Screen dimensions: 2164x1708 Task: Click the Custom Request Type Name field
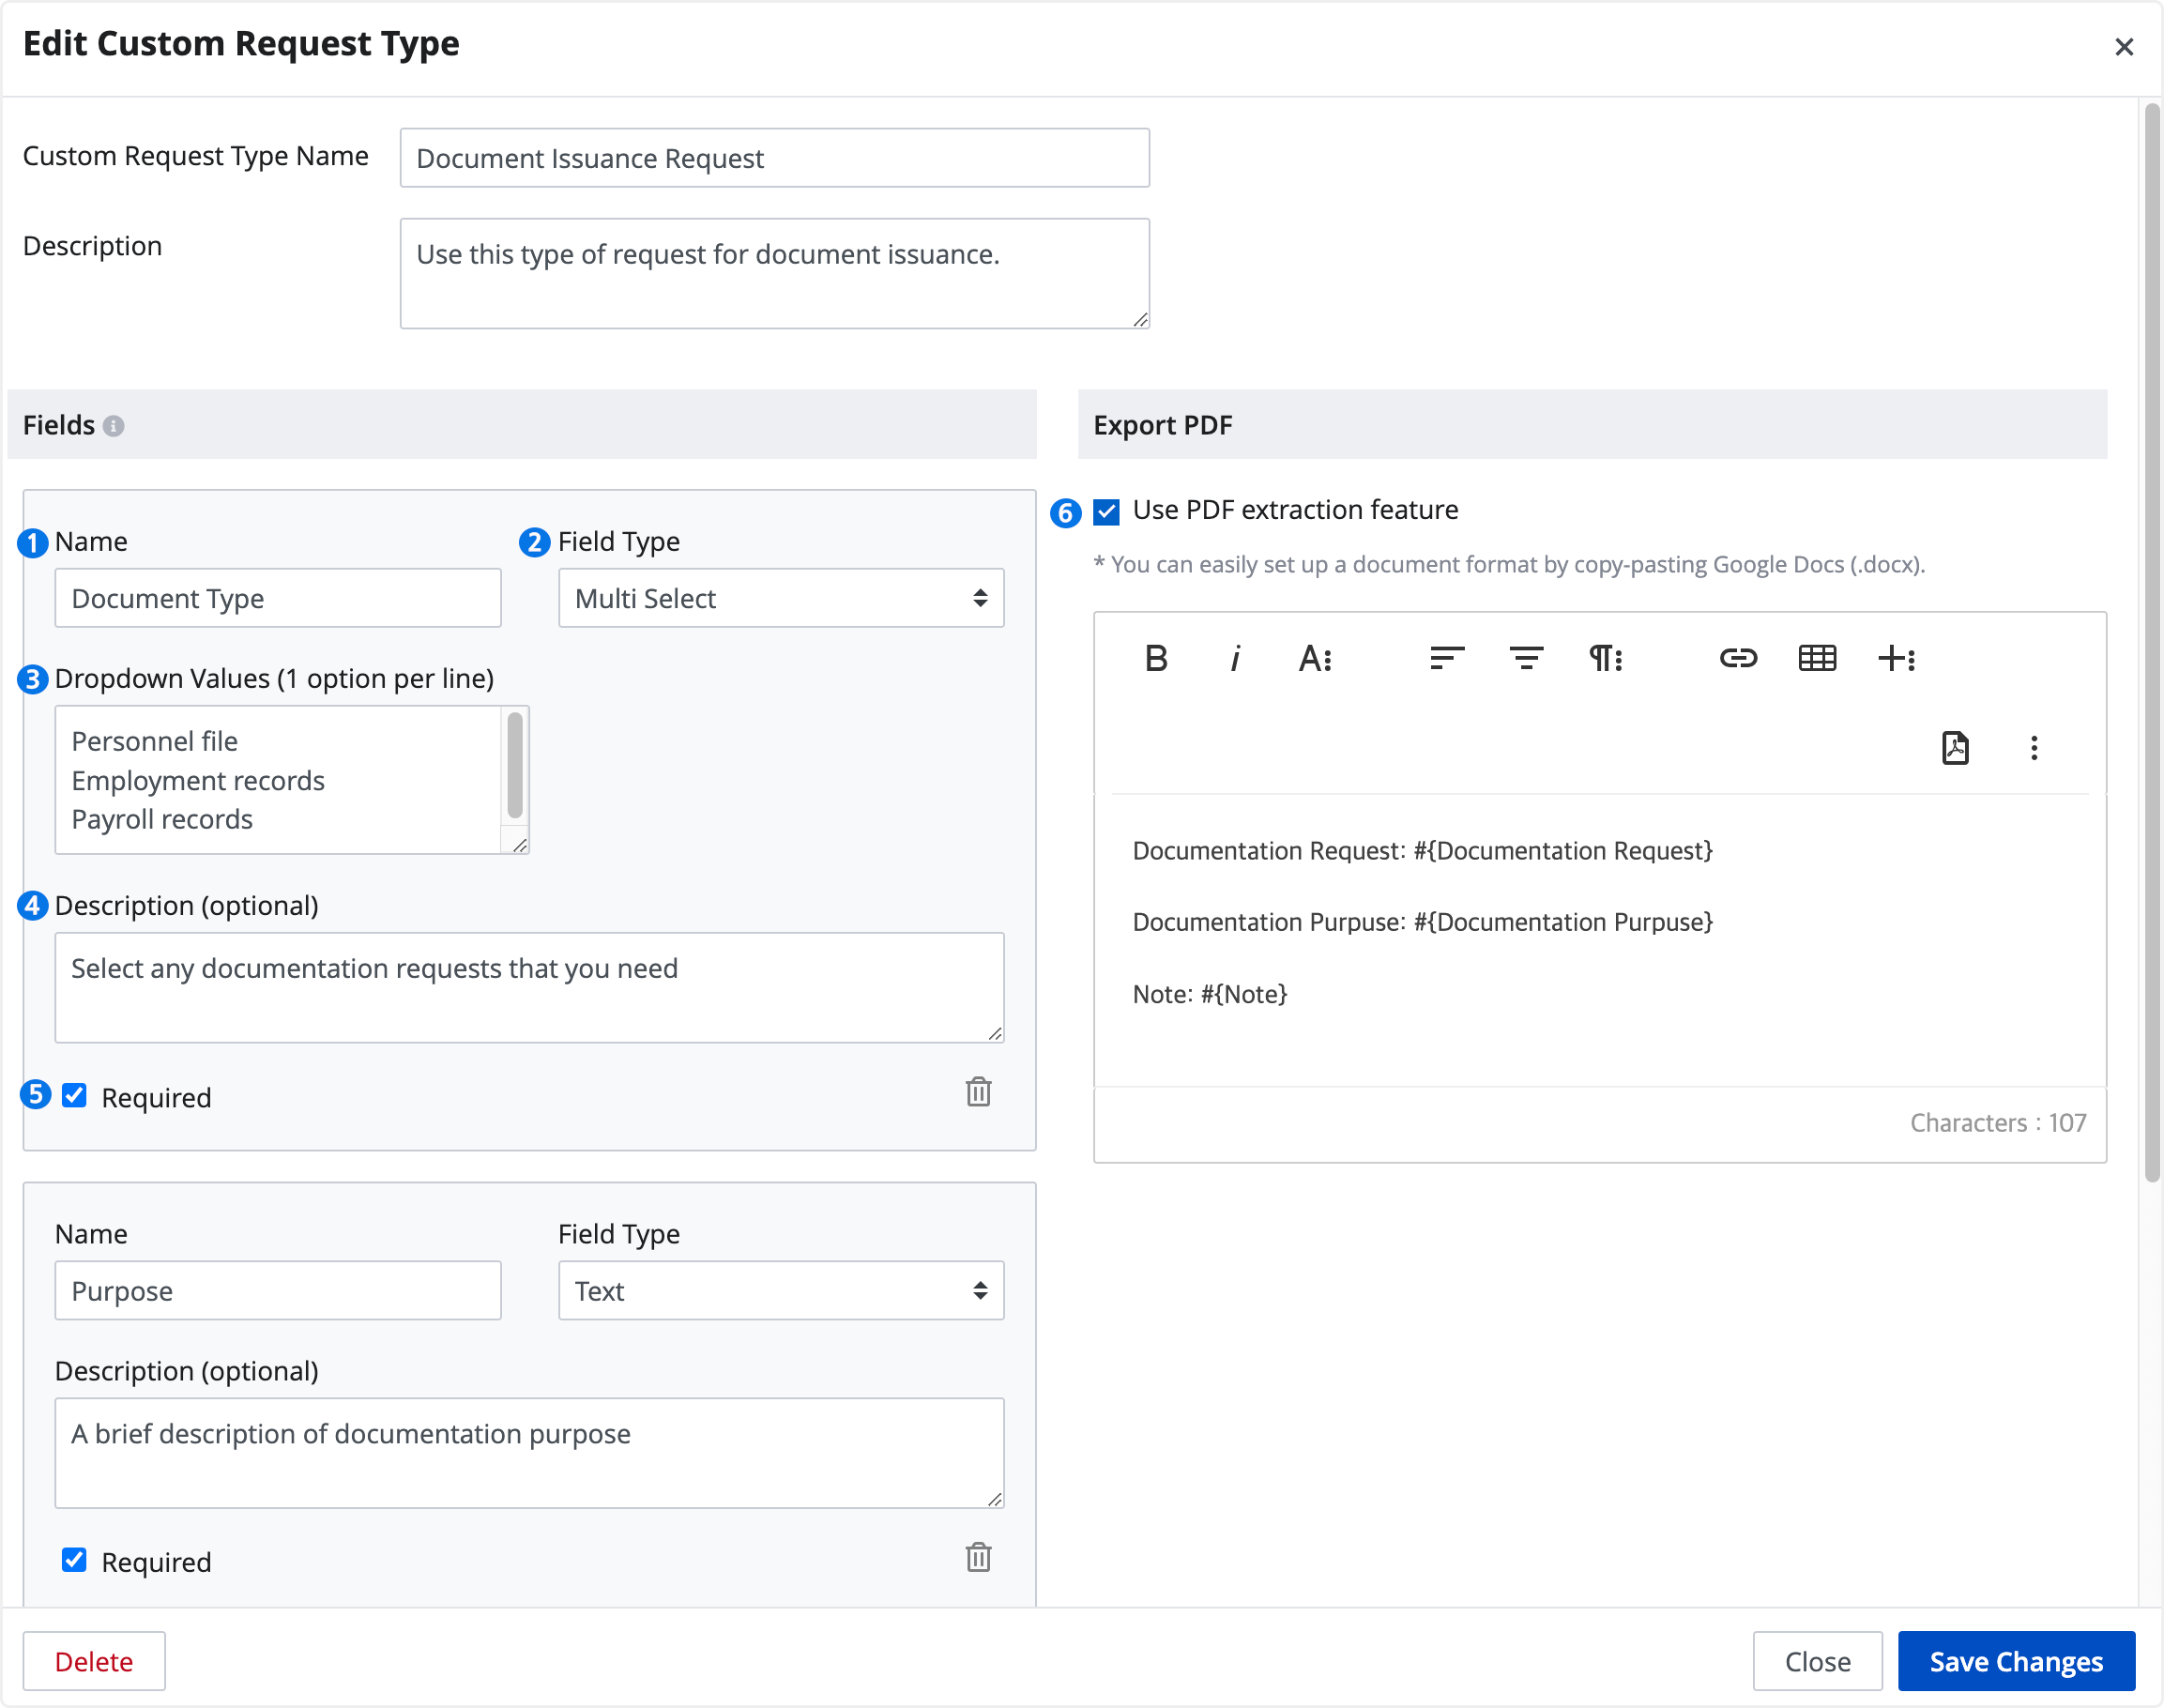(x=774, y=158)
